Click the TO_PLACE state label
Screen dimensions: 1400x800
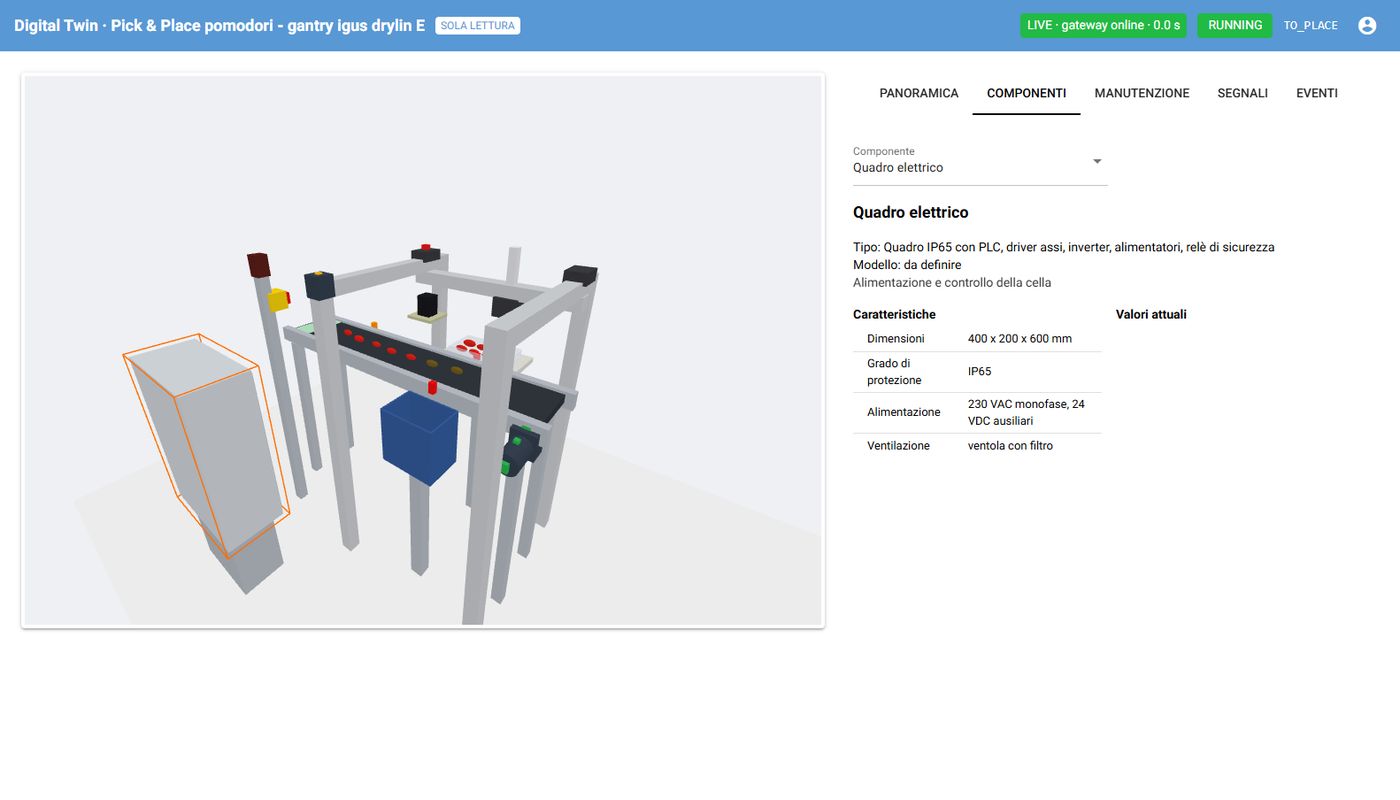point(1311,25)
